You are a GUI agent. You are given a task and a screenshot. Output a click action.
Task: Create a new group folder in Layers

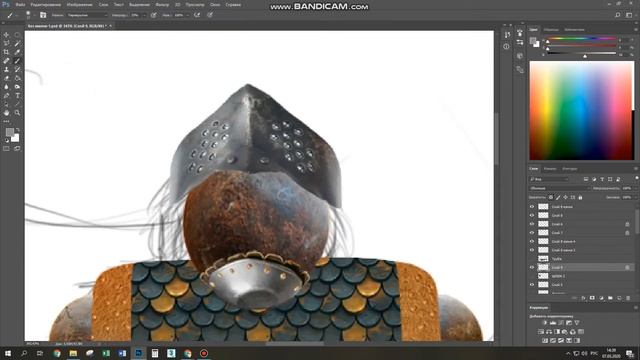610,298
